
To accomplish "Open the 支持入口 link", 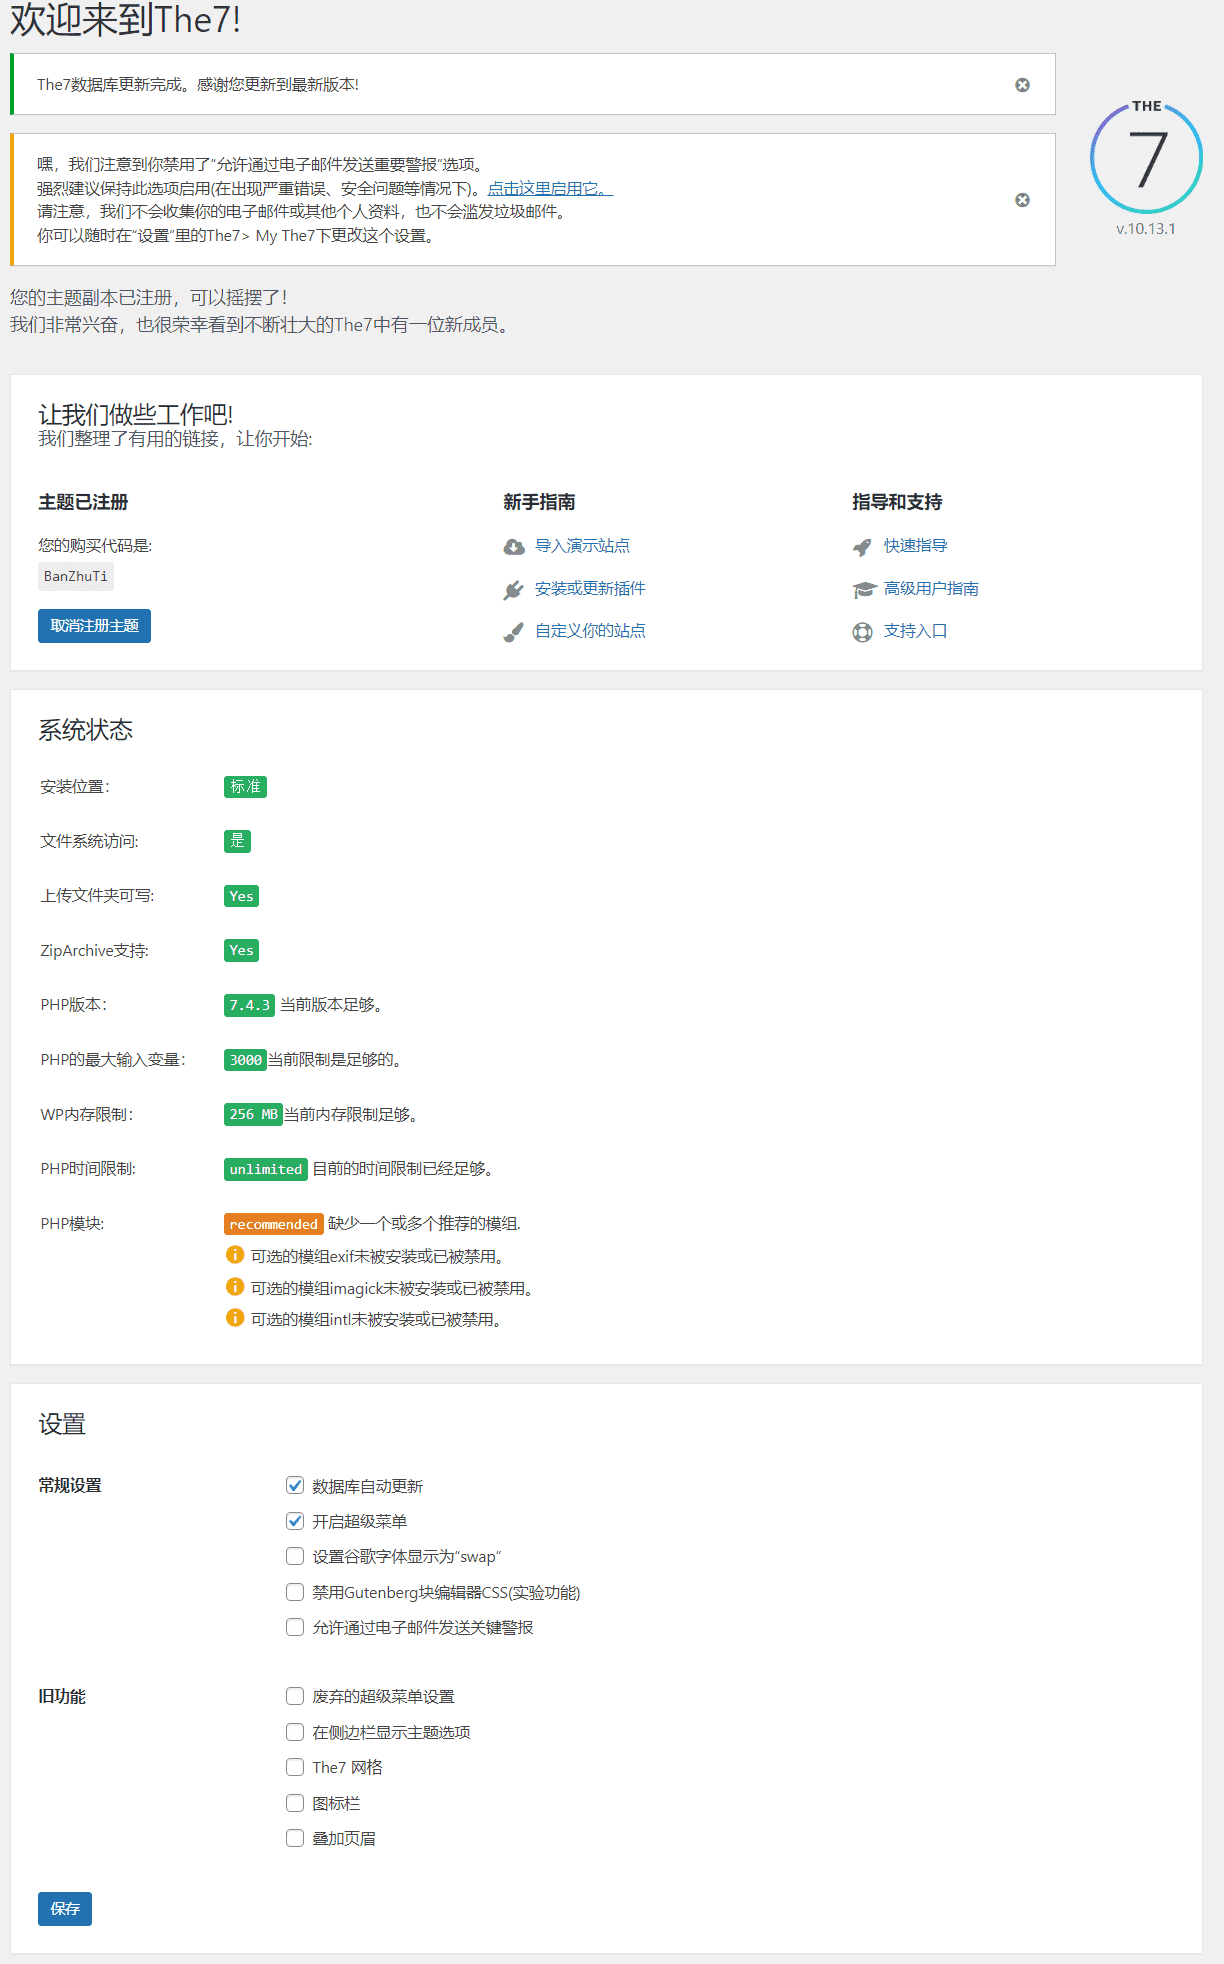I will click(x=915, y=631).
